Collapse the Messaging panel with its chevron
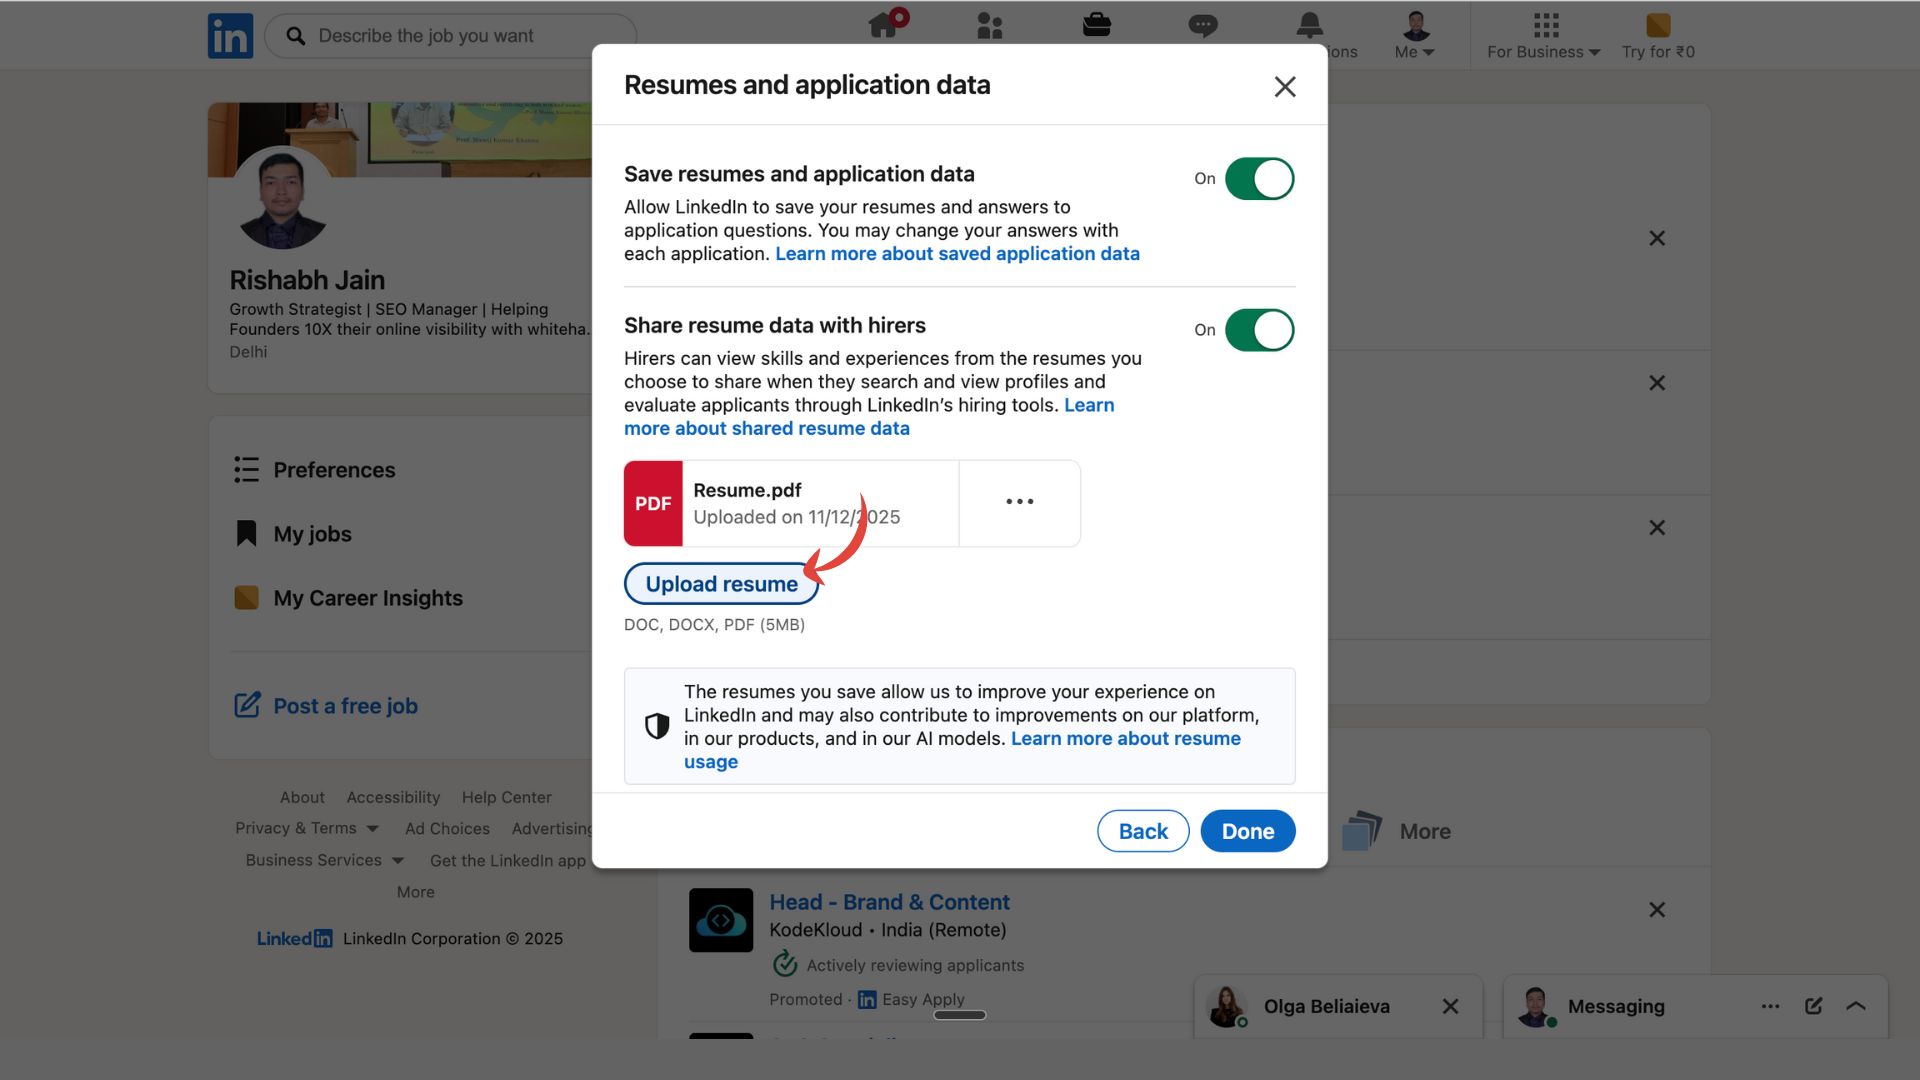1920x1080 pixels. click(x=1857, y=1007)
